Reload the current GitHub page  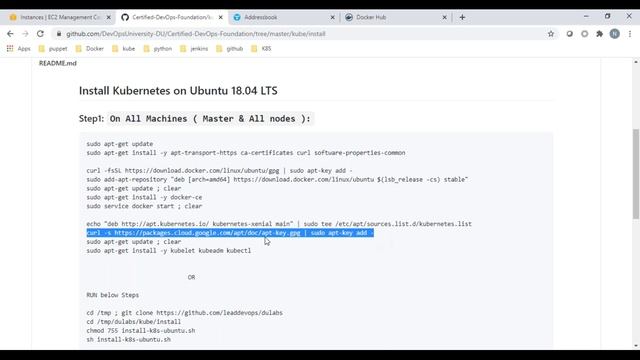coord(40,34)
